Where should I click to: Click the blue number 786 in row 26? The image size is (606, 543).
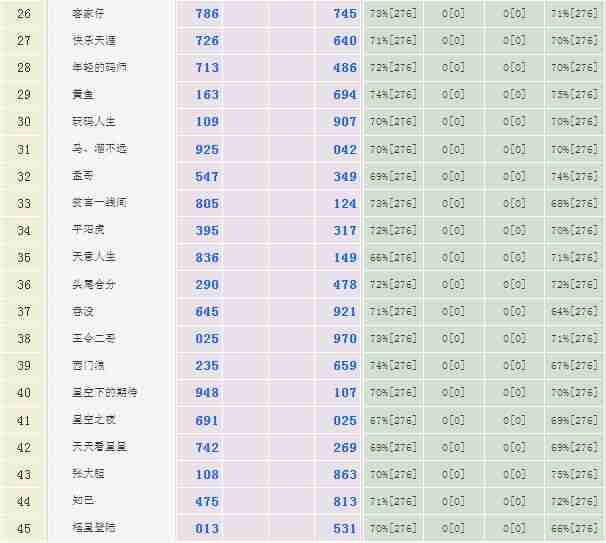point(207,14)
